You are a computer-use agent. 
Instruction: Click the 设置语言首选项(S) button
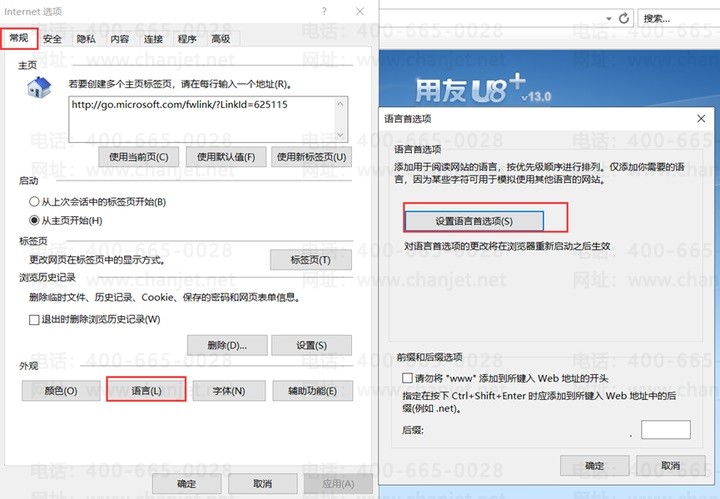coord(474,221)
